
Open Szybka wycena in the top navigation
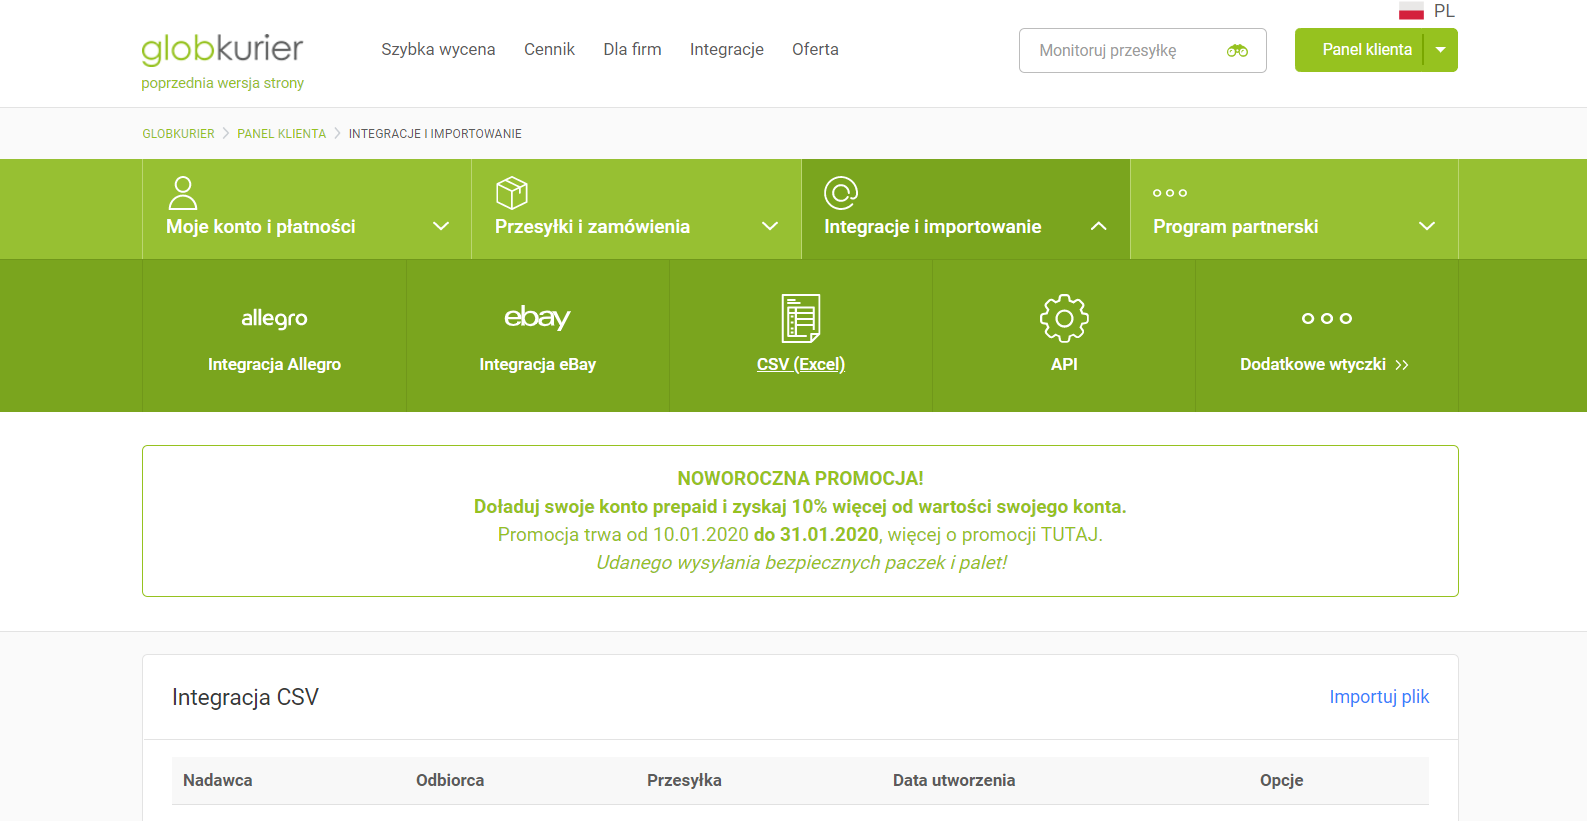438,49
